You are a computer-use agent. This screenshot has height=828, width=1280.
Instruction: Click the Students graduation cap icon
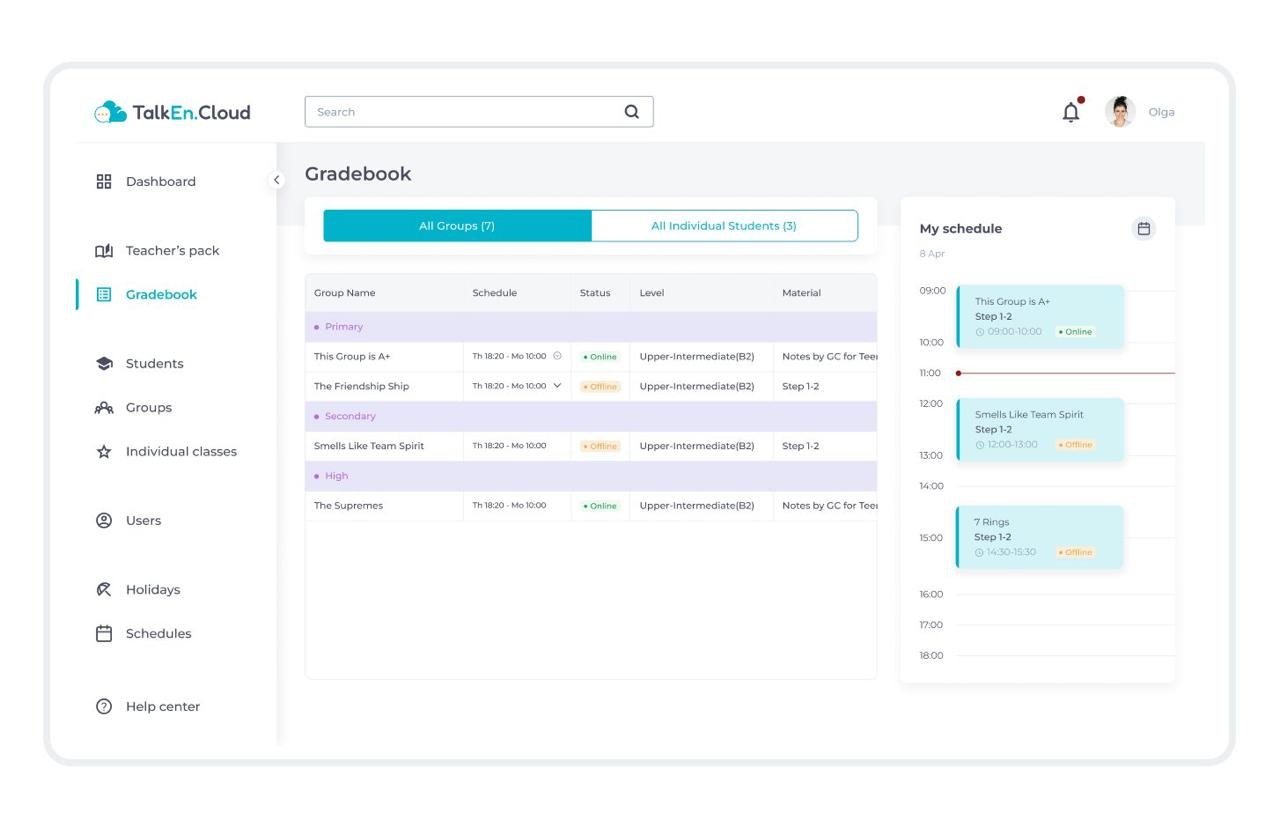point(104,363)
